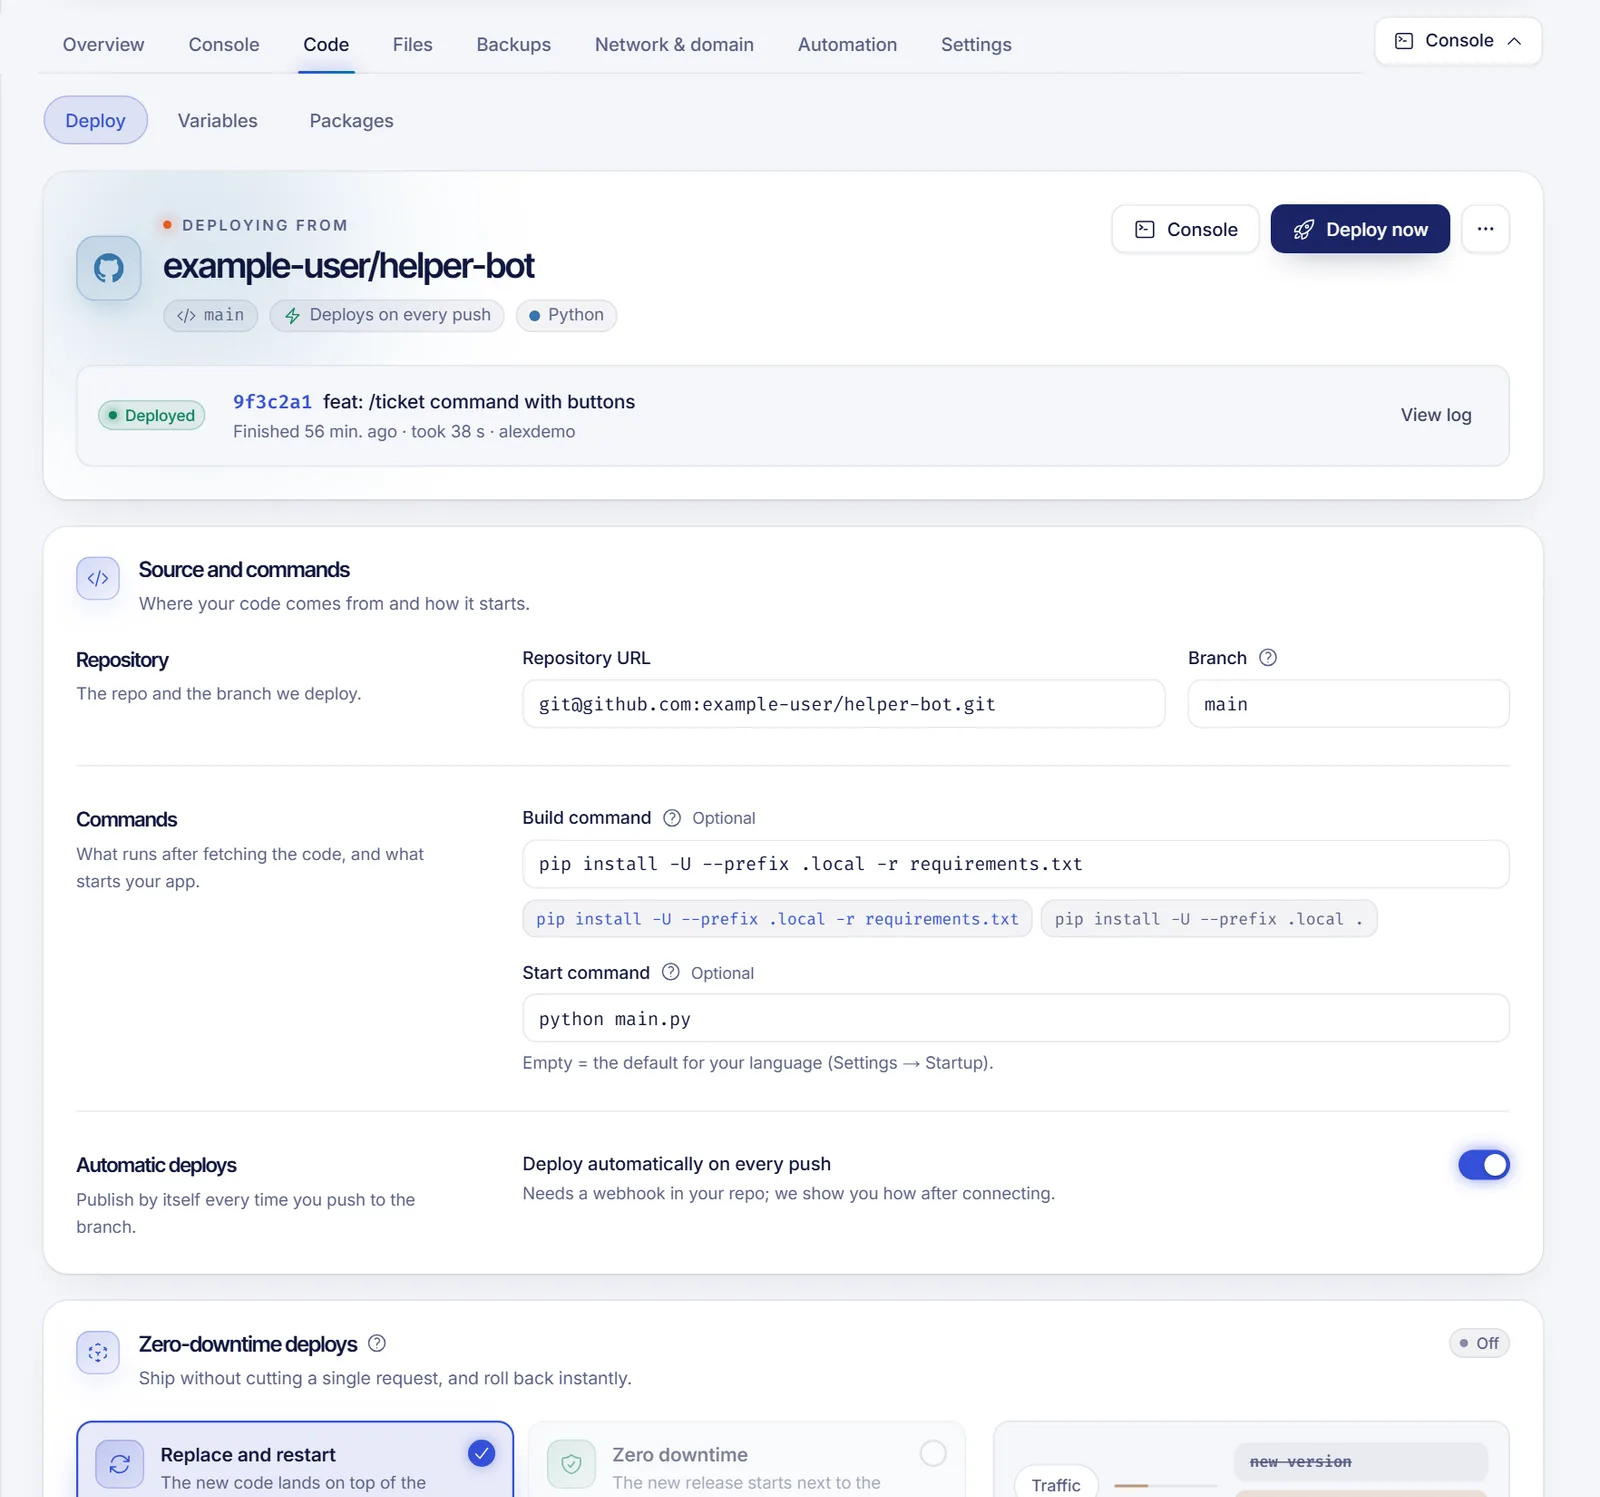Open Console button beside Deploy now
The image size is (1600, 1497).
click(x=1185, y=229)
